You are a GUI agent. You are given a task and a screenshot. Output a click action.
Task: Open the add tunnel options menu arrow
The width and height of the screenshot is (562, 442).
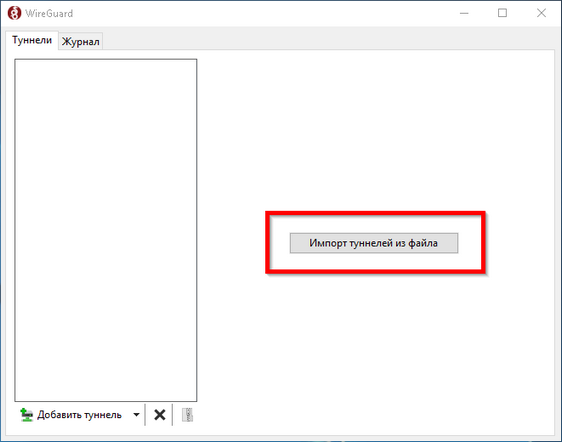point(136,415)
